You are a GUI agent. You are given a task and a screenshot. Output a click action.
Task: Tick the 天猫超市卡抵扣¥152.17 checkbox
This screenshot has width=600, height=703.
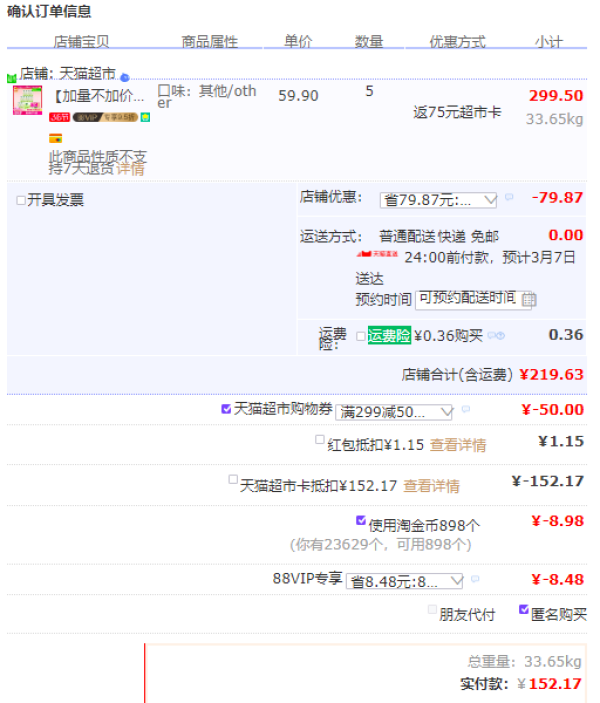(x=233, y=479)
